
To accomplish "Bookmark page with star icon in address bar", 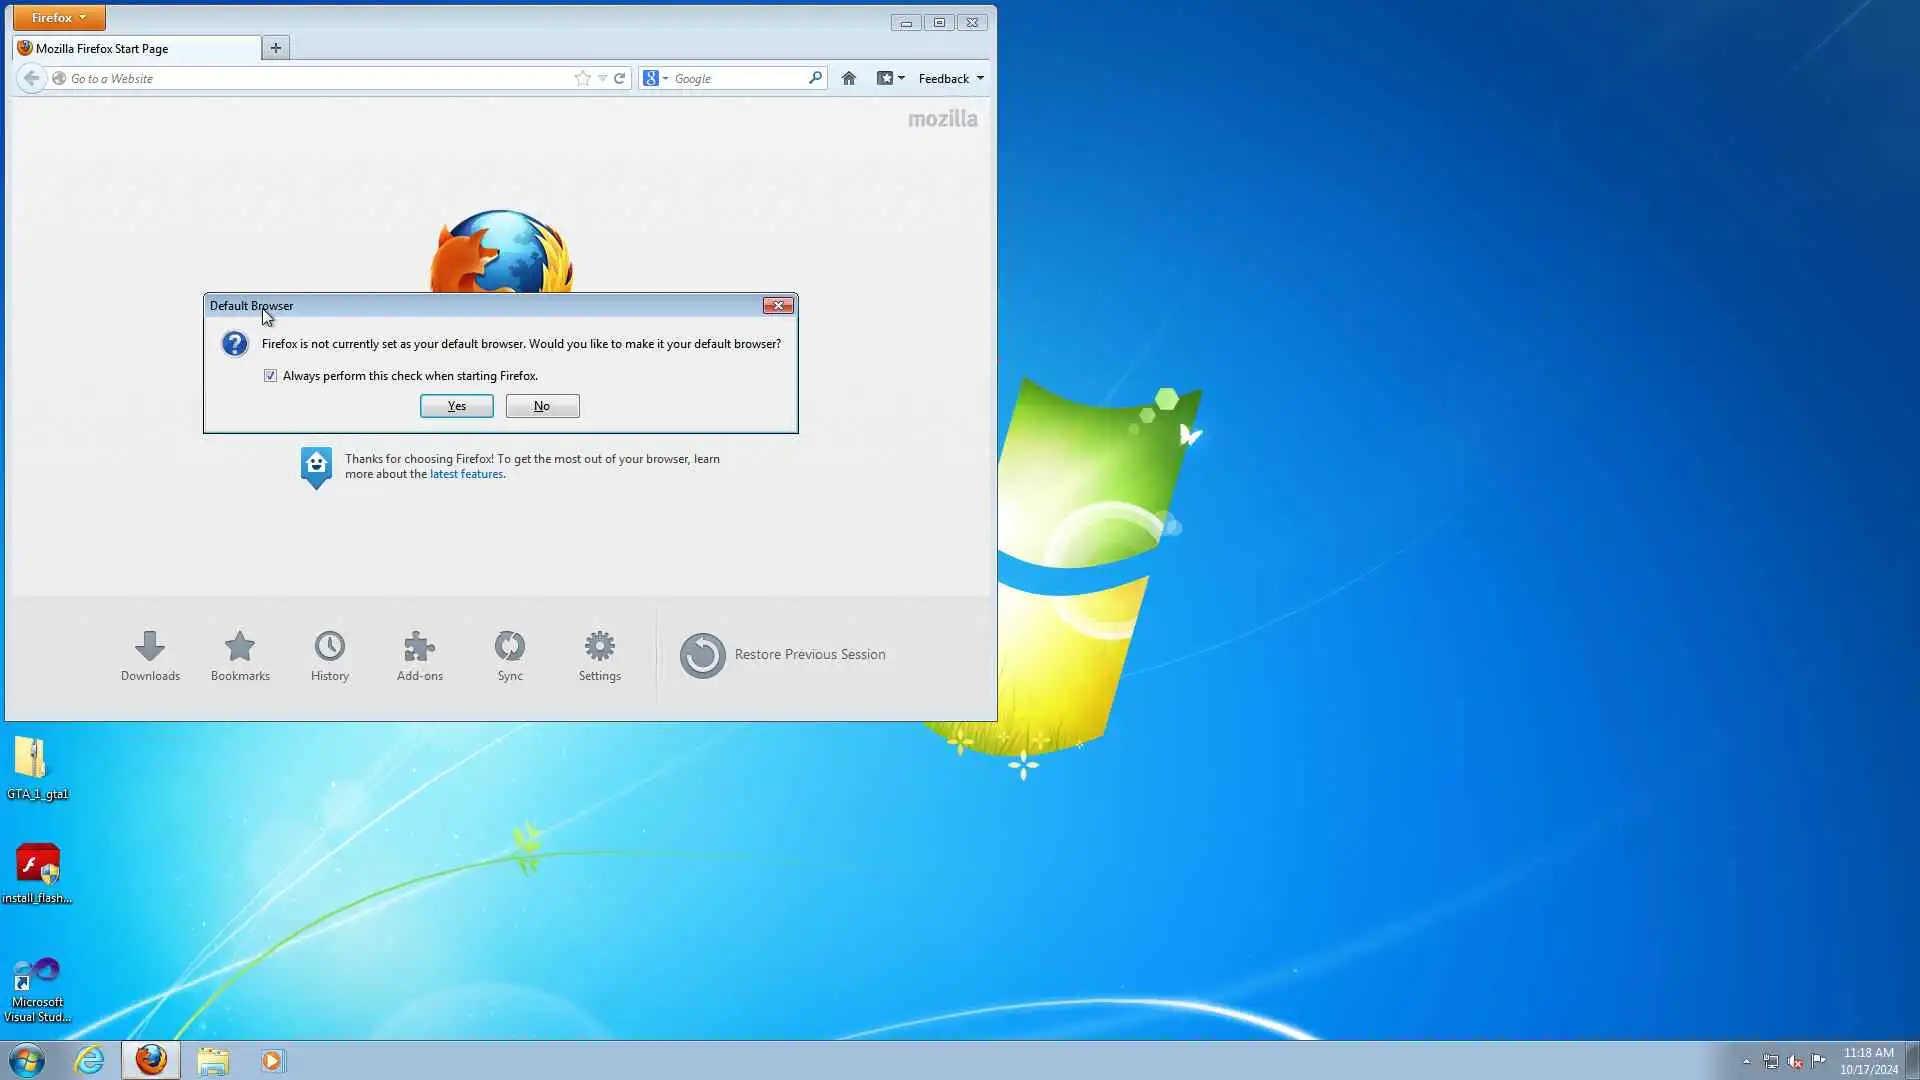I will point(582,78).
